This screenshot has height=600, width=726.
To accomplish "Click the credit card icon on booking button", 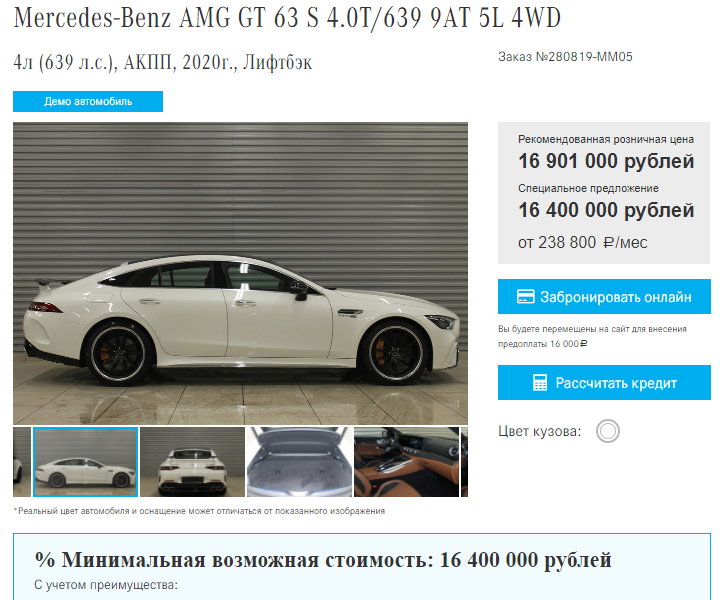I will (525, 297).
